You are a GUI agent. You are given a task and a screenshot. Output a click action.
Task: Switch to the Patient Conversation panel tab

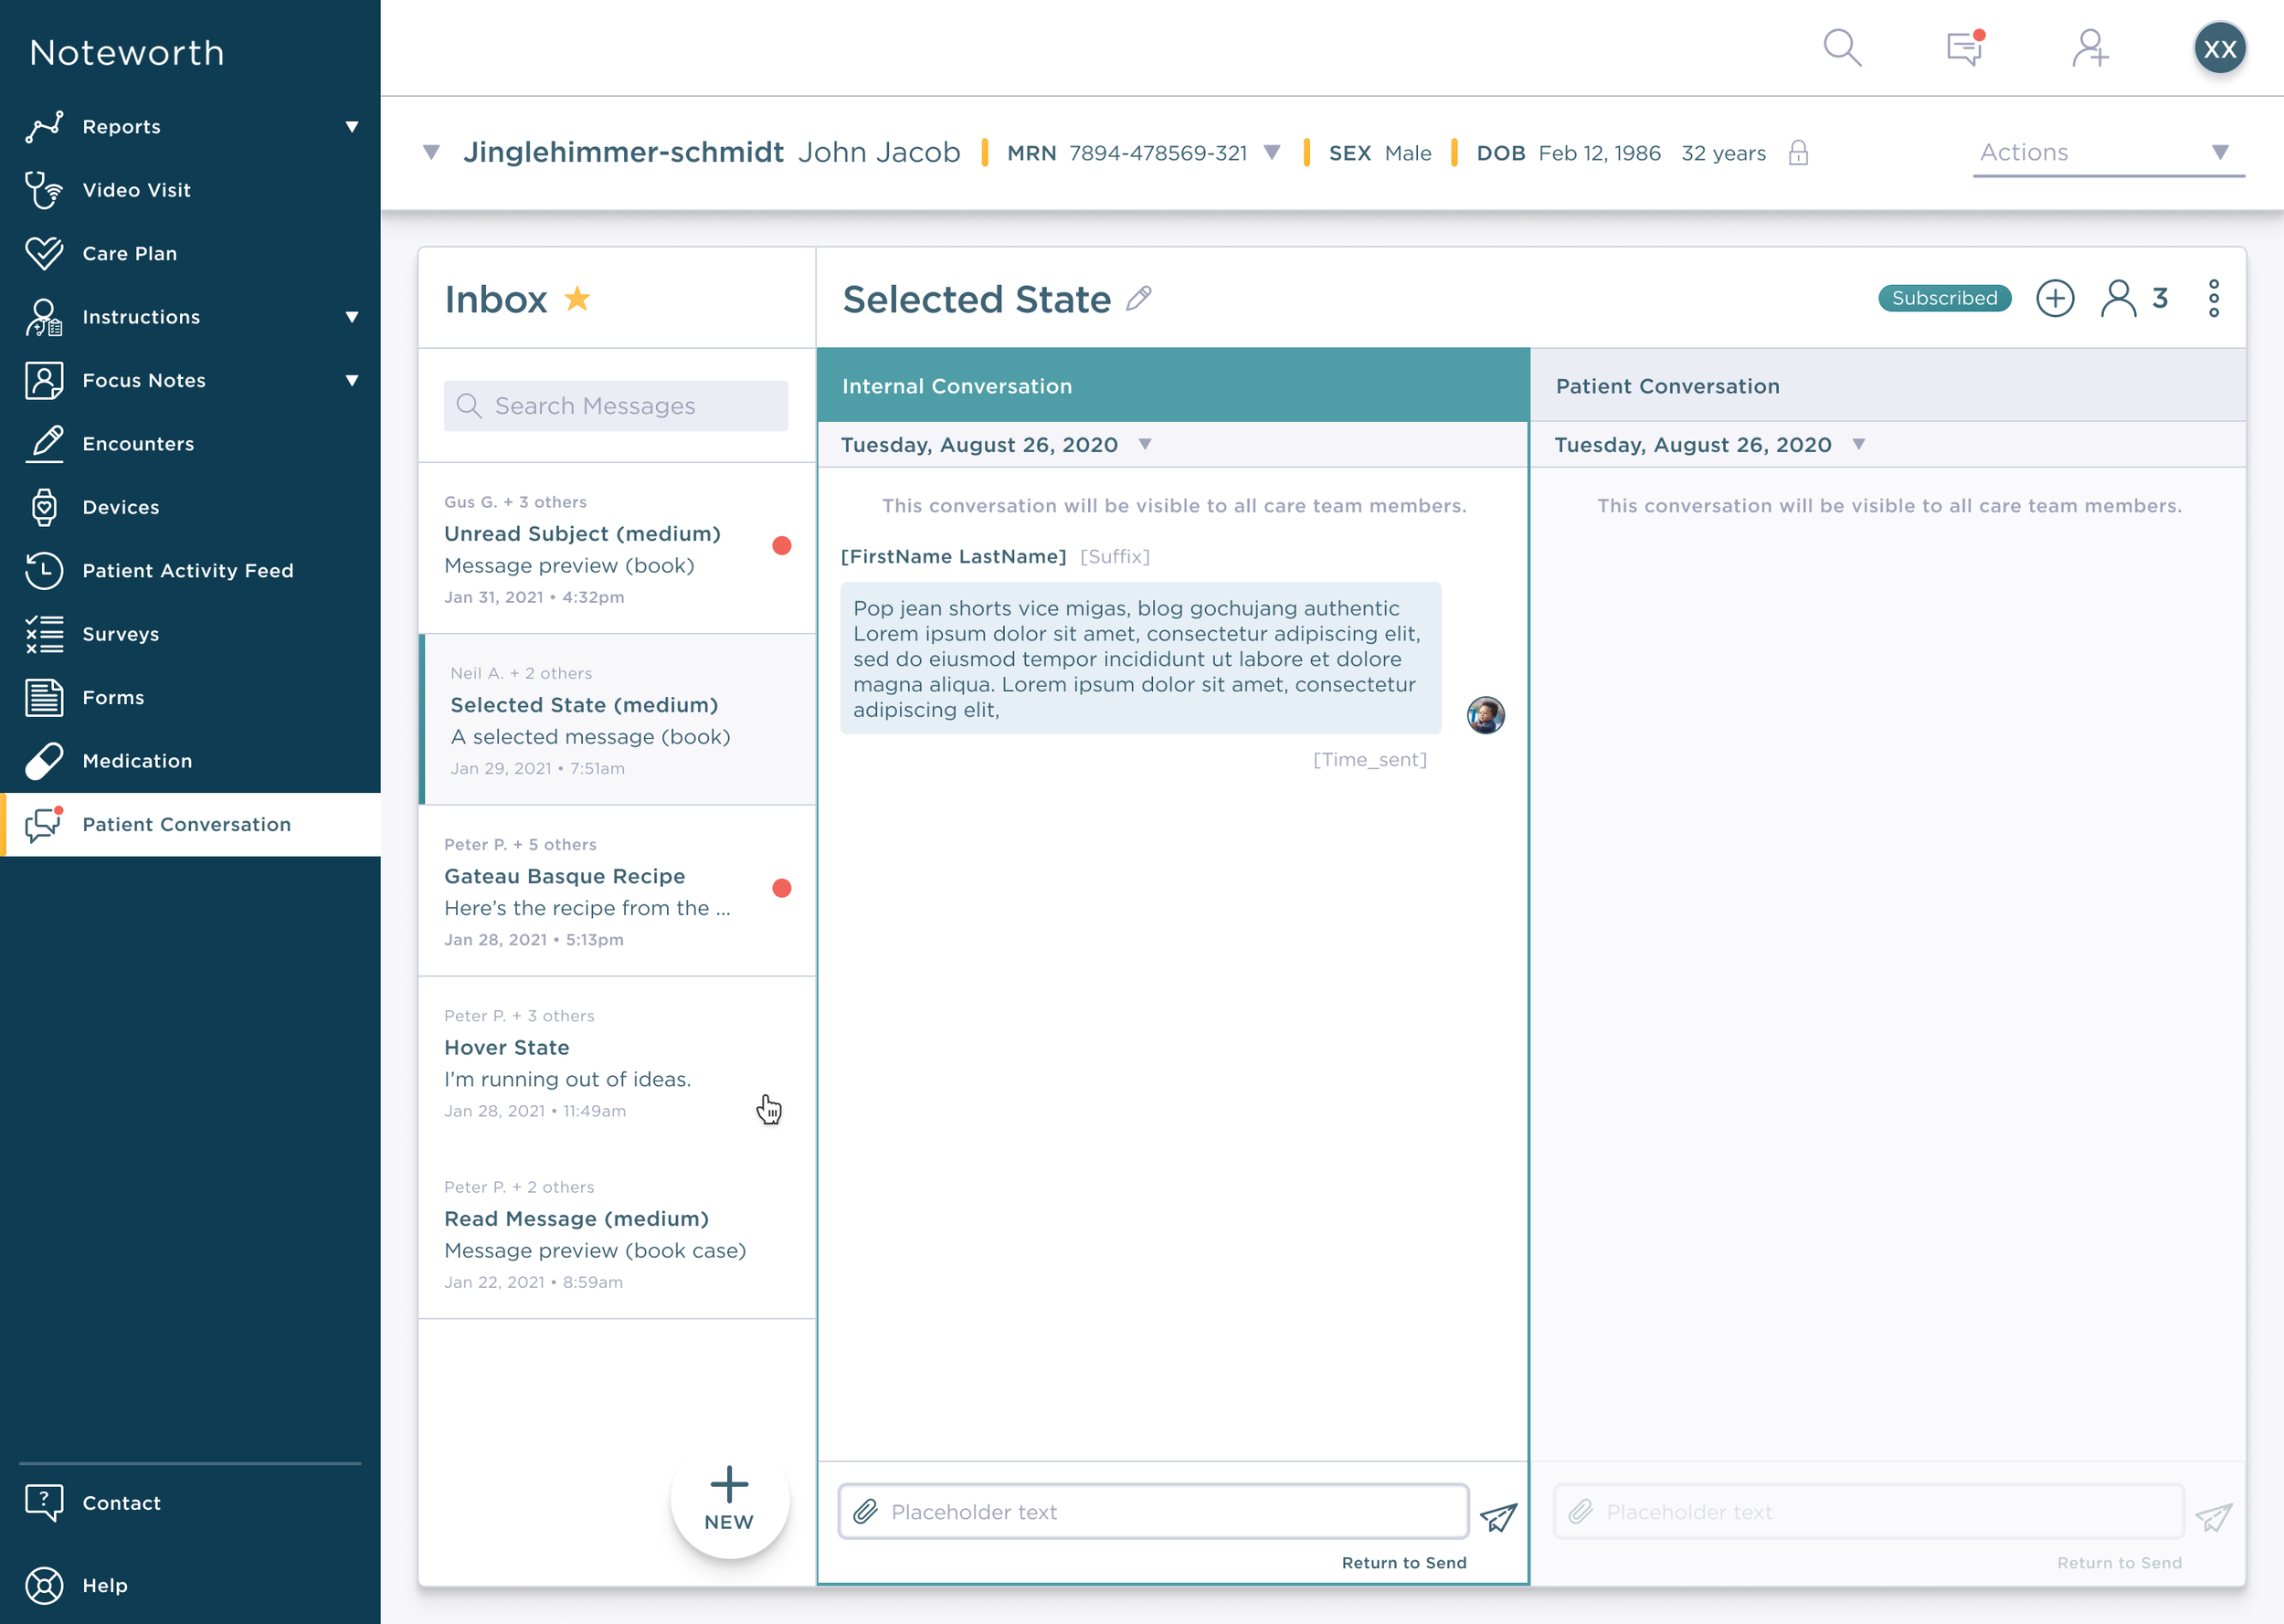[1887, 386]
